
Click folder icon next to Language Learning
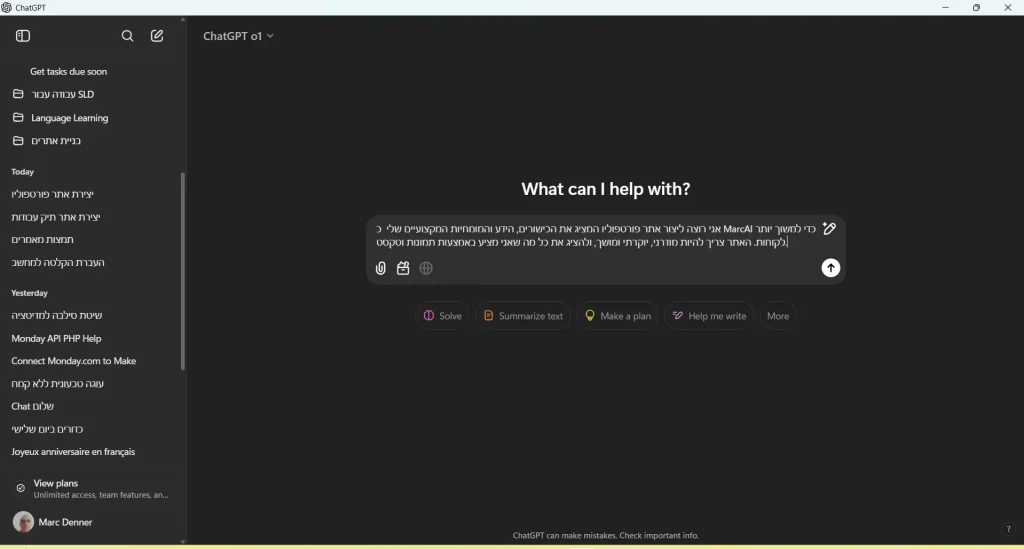coord(18,118)
